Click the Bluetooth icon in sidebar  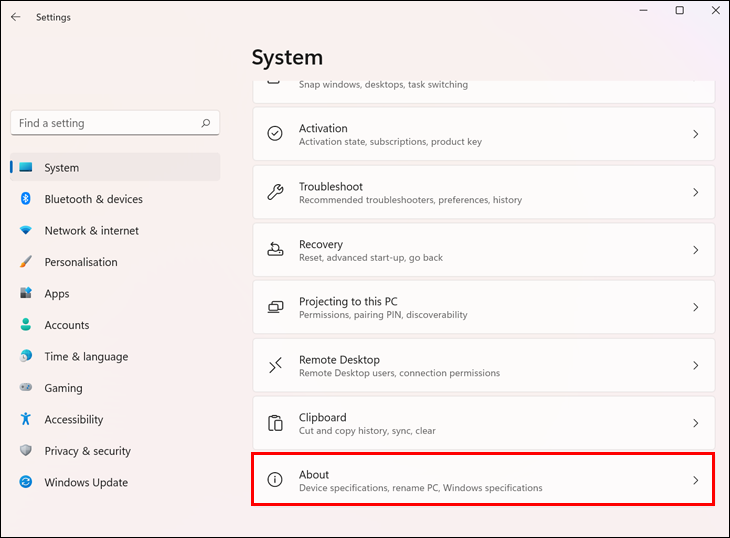26,199
